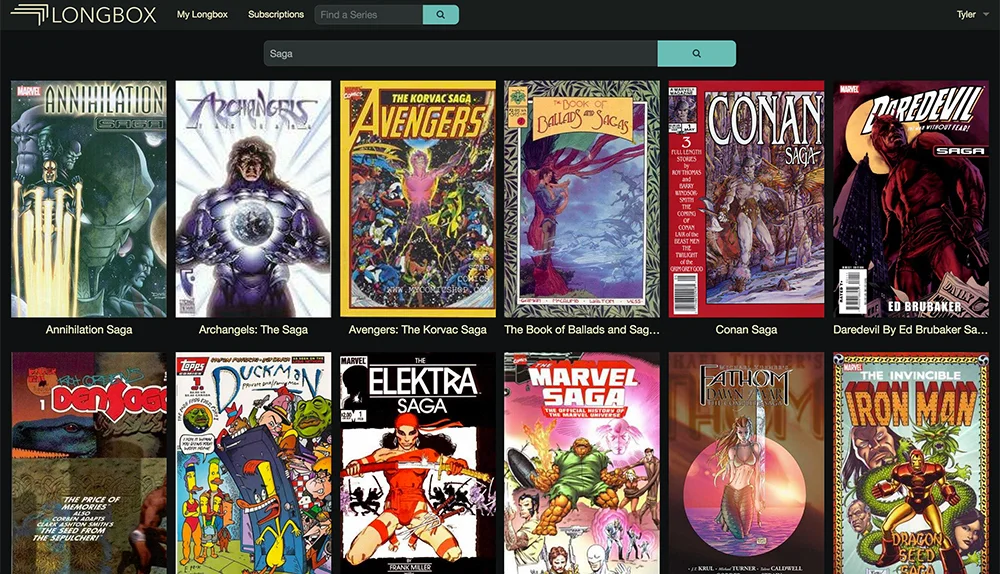Click the Conan Saga title link

pos(746,330)
